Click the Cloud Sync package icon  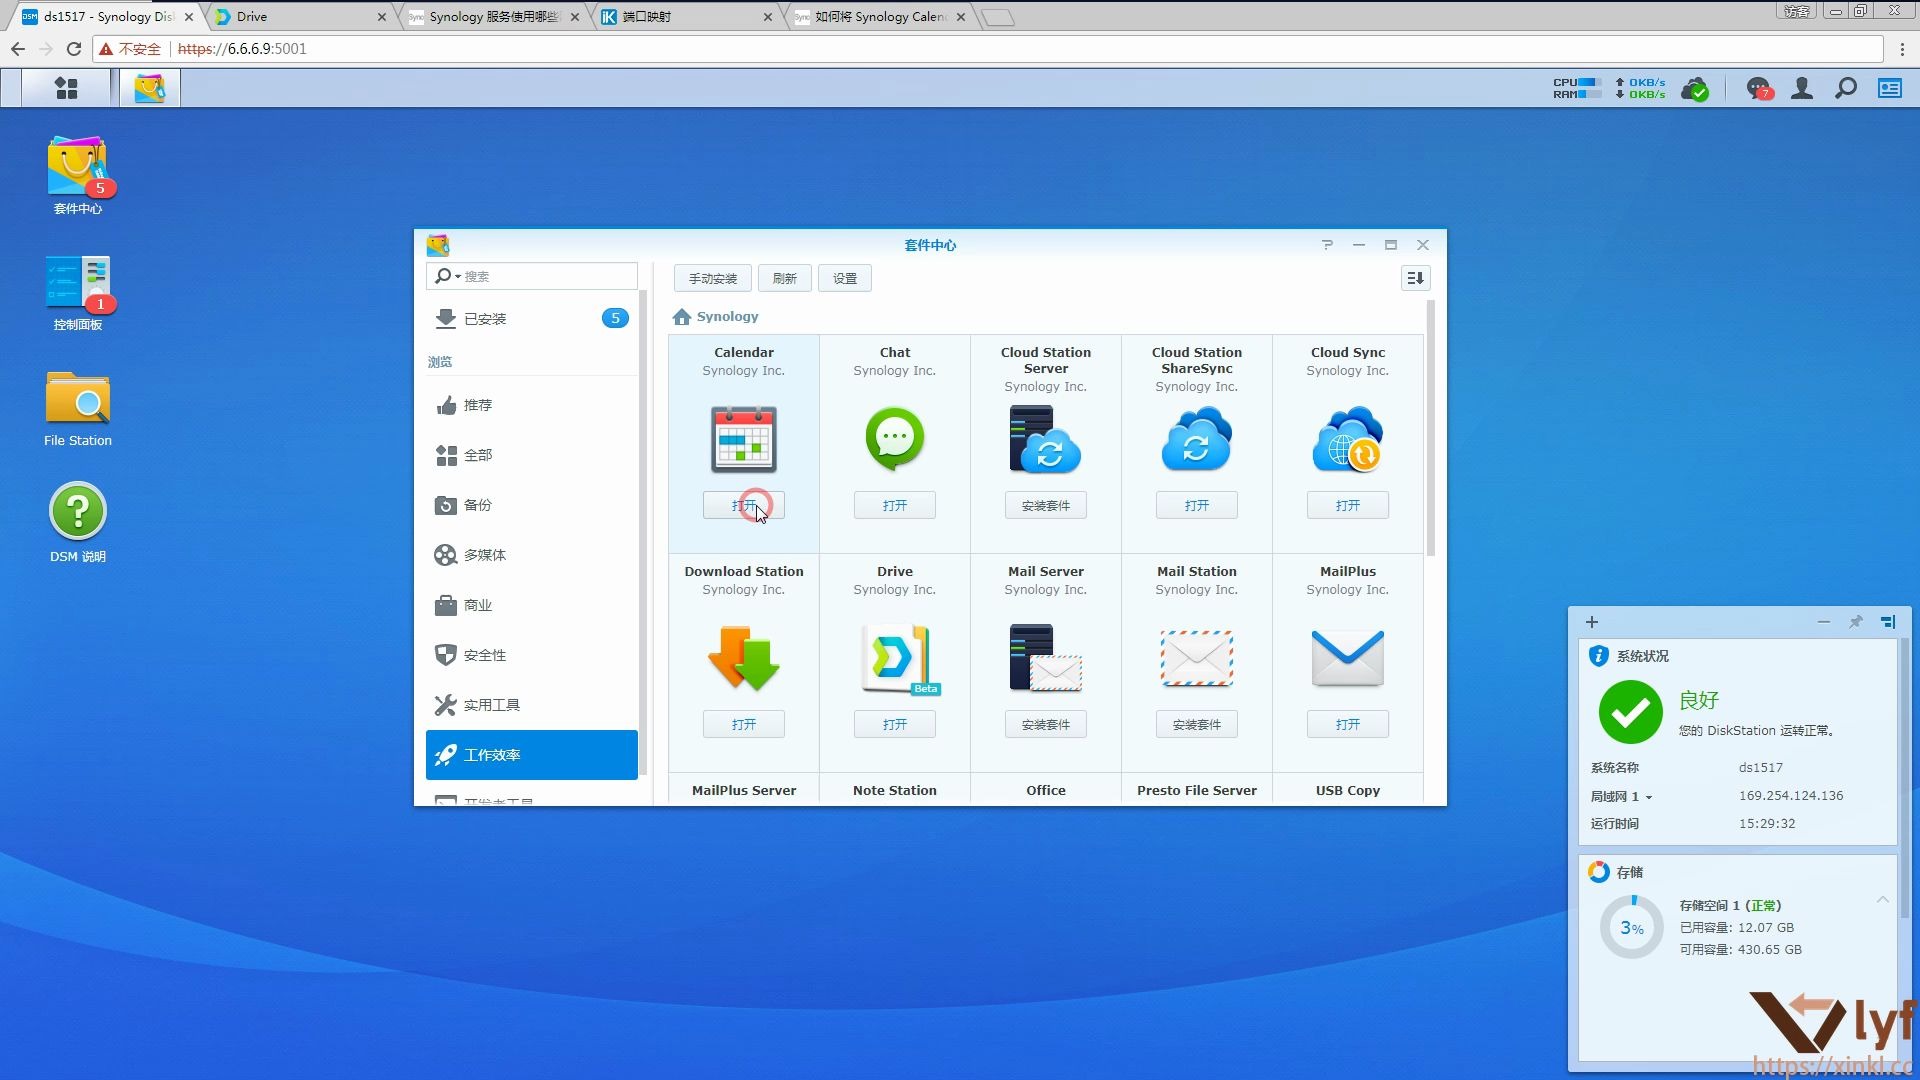(1348, 439)
